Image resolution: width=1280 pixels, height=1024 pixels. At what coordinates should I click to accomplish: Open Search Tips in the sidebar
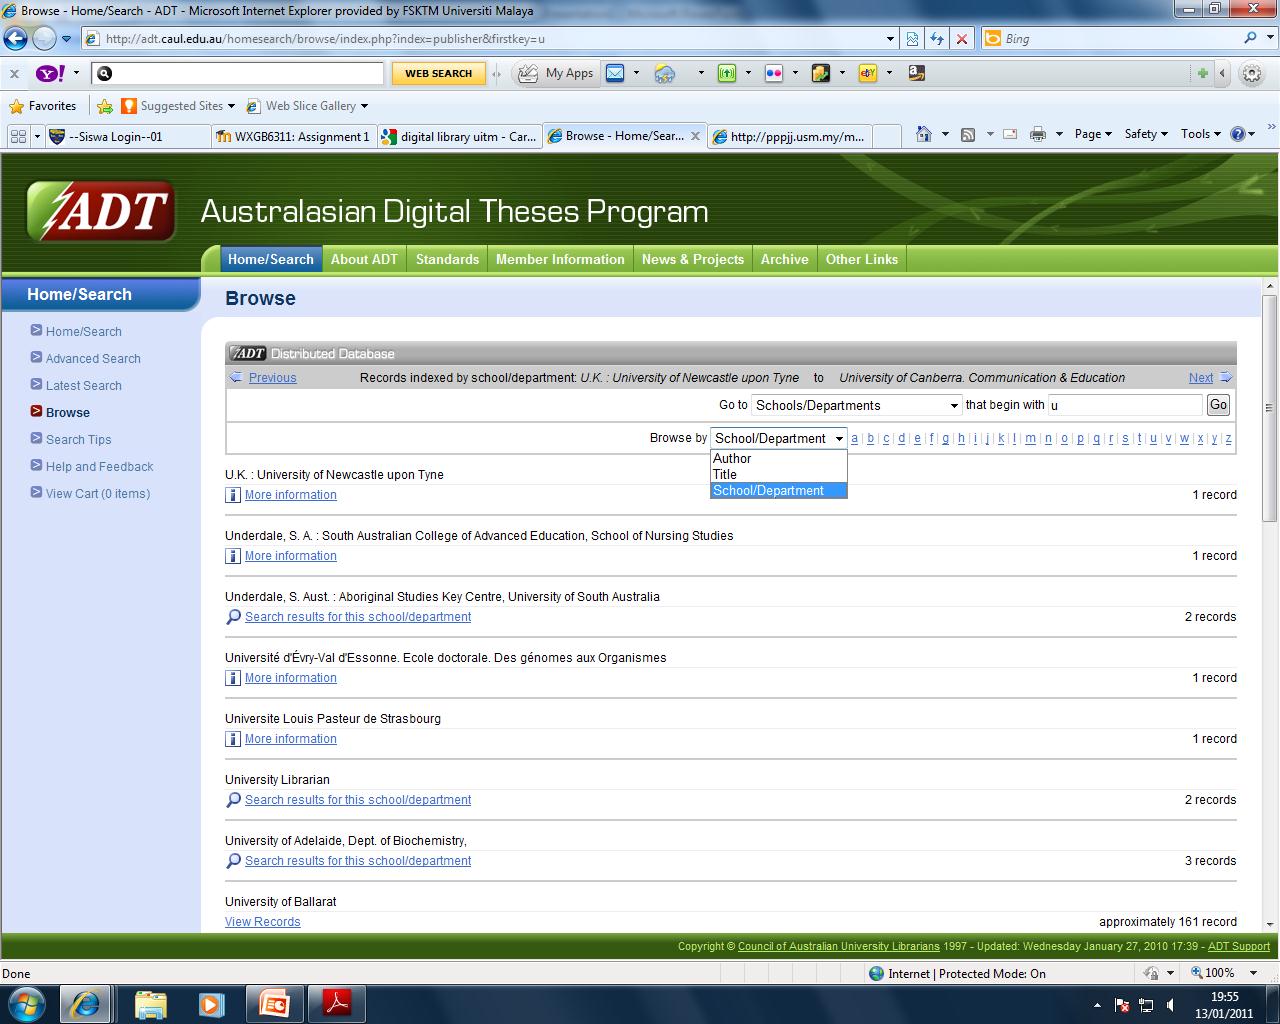pos(78,440)
